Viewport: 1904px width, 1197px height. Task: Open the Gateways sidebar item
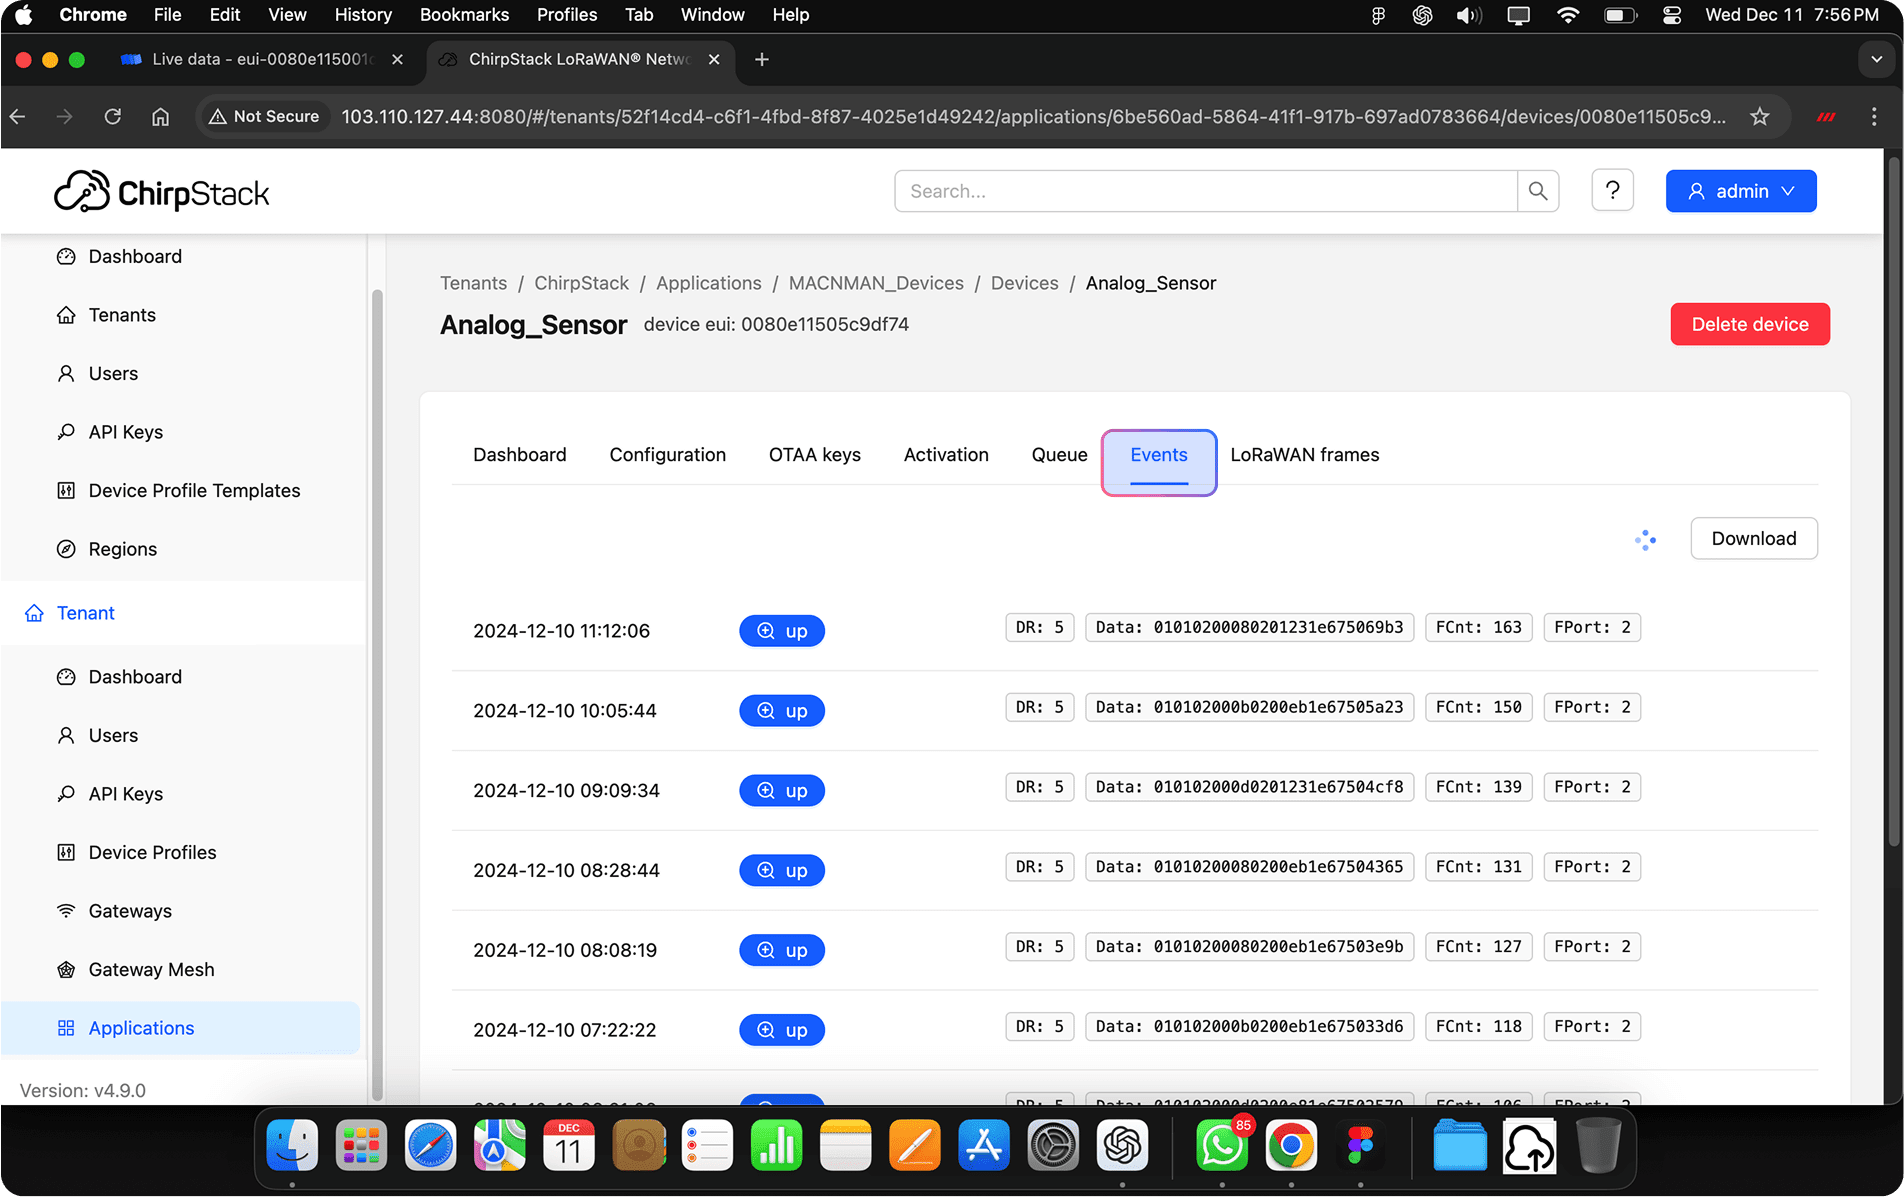pyautogui.click(x=130, y=911)
